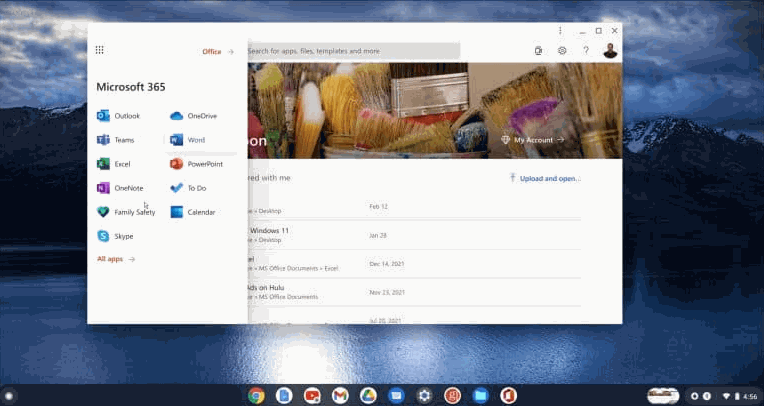Viewport: 764px width, 406px height.
Task: Open the file dated Dec 14, 2021
Action: (x=414, y=264)
